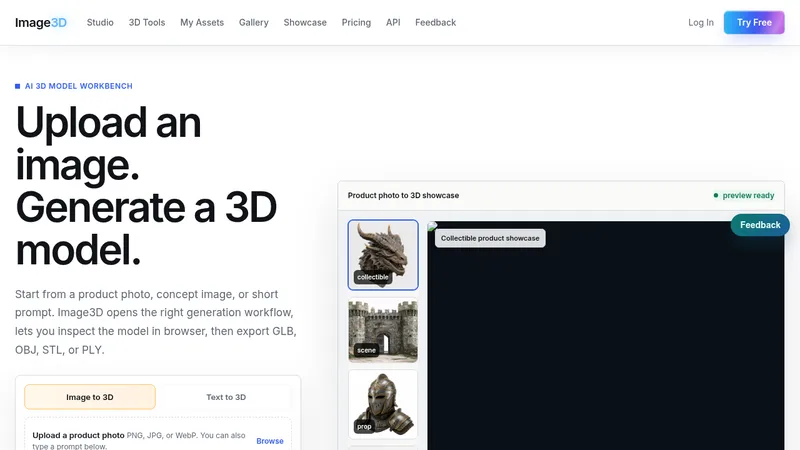Navigate to Showcase

point(305,22)
